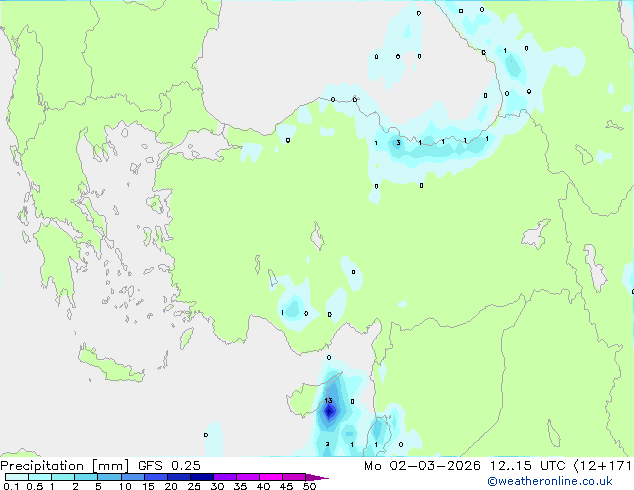The image size is (634, 490).
Task: Click the 30–35 mm purple legend swatch
Action: coord(225,477)
